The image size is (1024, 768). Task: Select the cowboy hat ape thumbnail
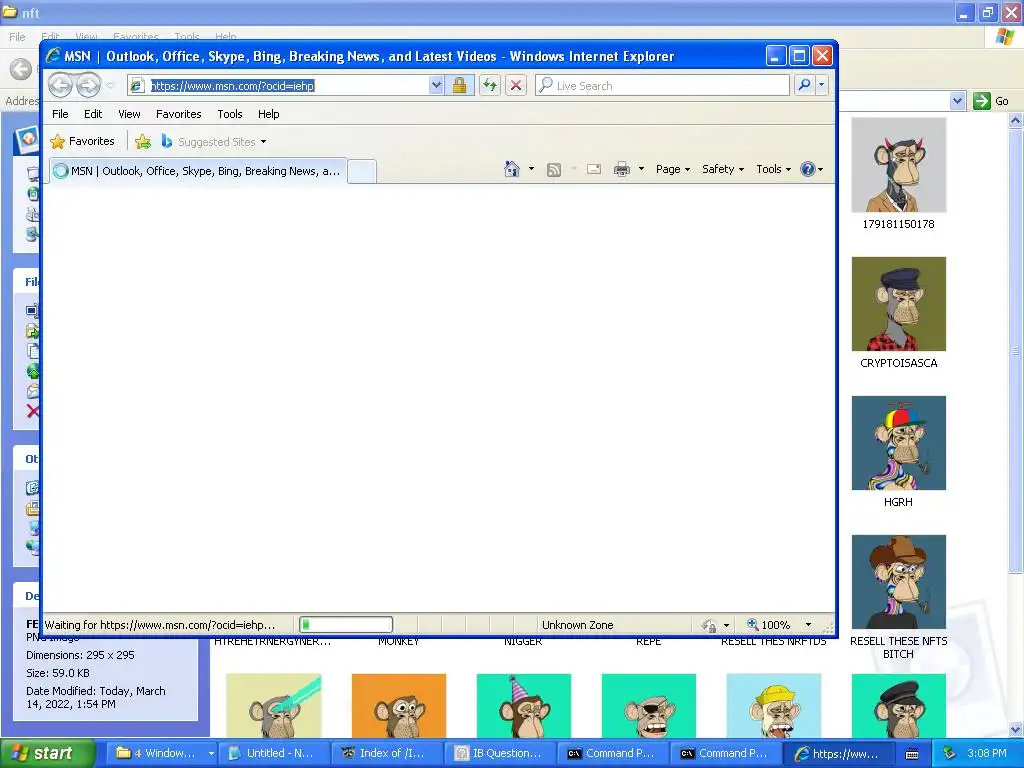[x=899, y=582]
